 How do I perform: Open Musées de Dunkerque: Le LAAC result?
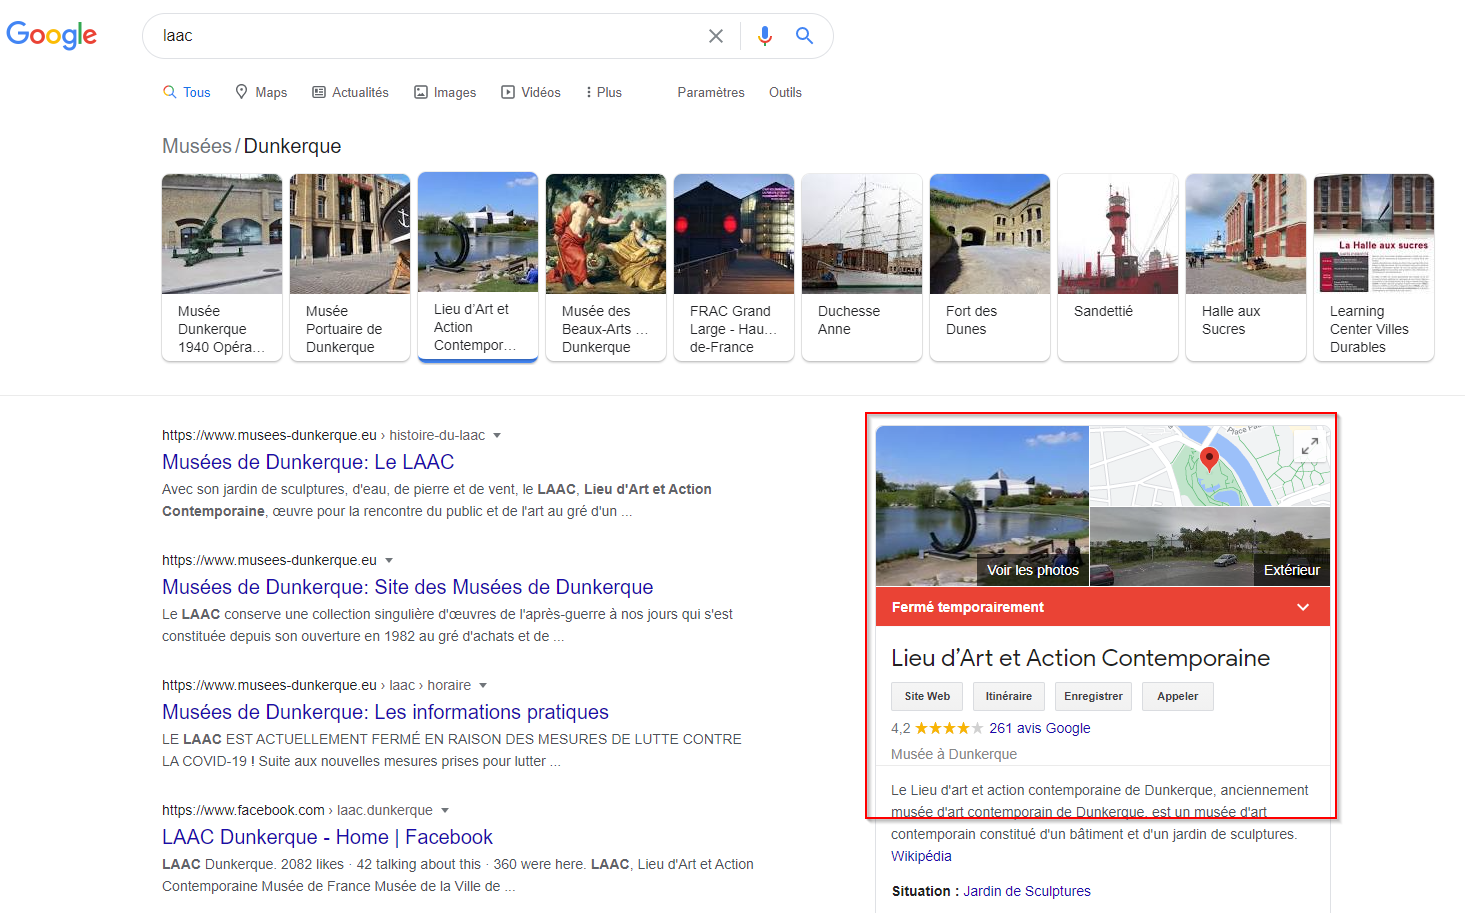[x=308, y=462]
